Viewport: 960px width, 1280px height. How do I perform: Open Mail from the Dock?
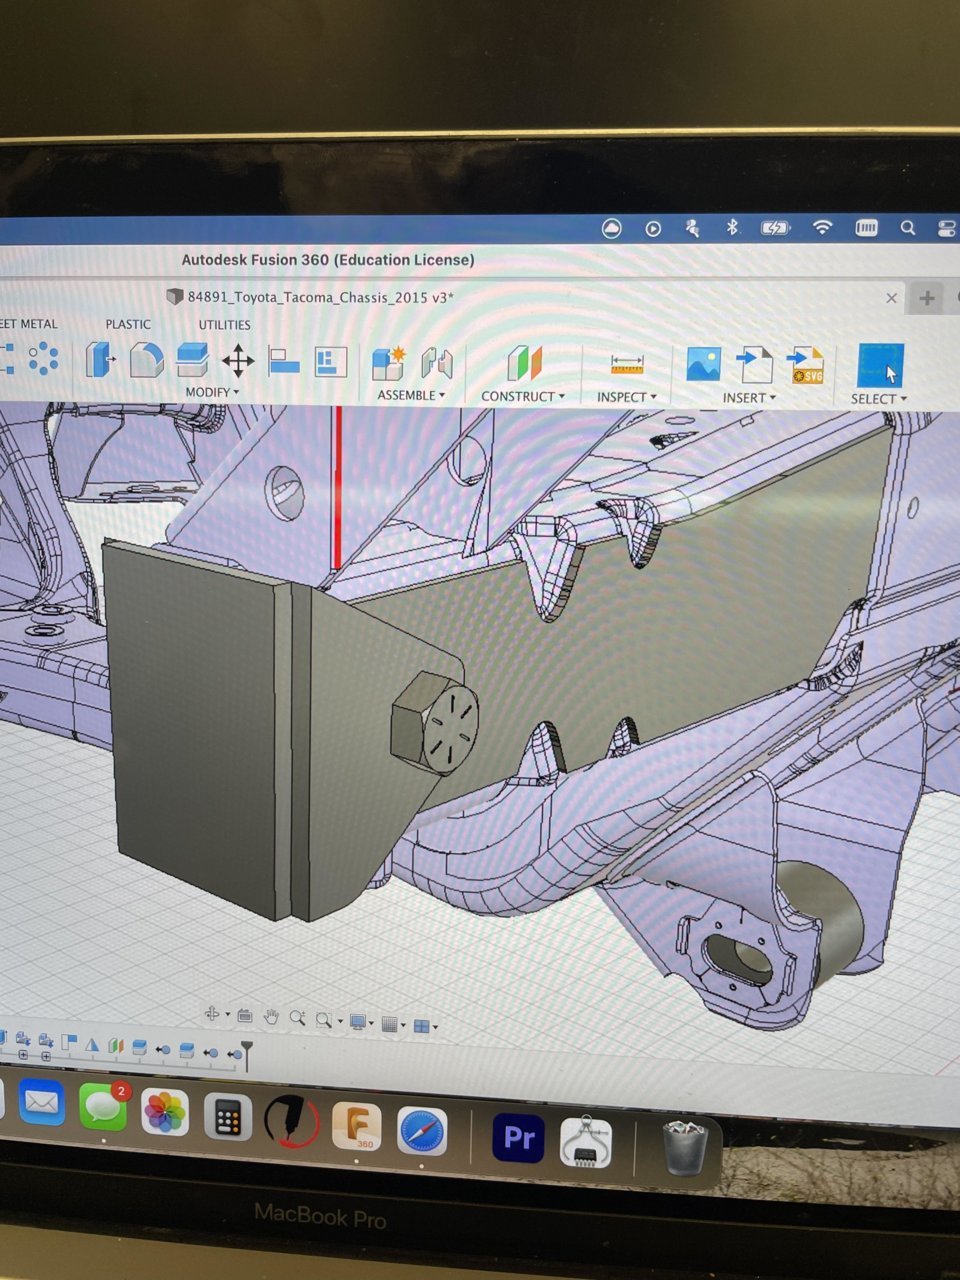click(x=41, y=1103)
